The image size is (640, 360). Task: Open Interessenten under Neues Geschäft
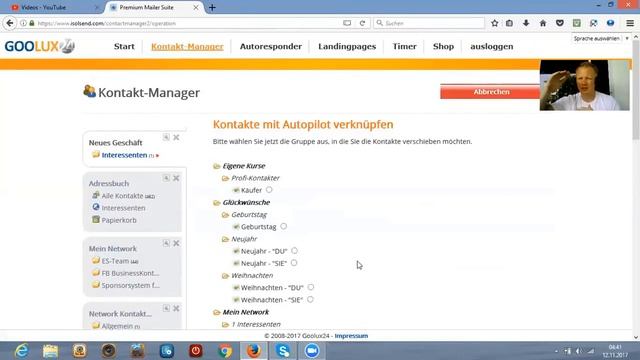coord(124,155)
